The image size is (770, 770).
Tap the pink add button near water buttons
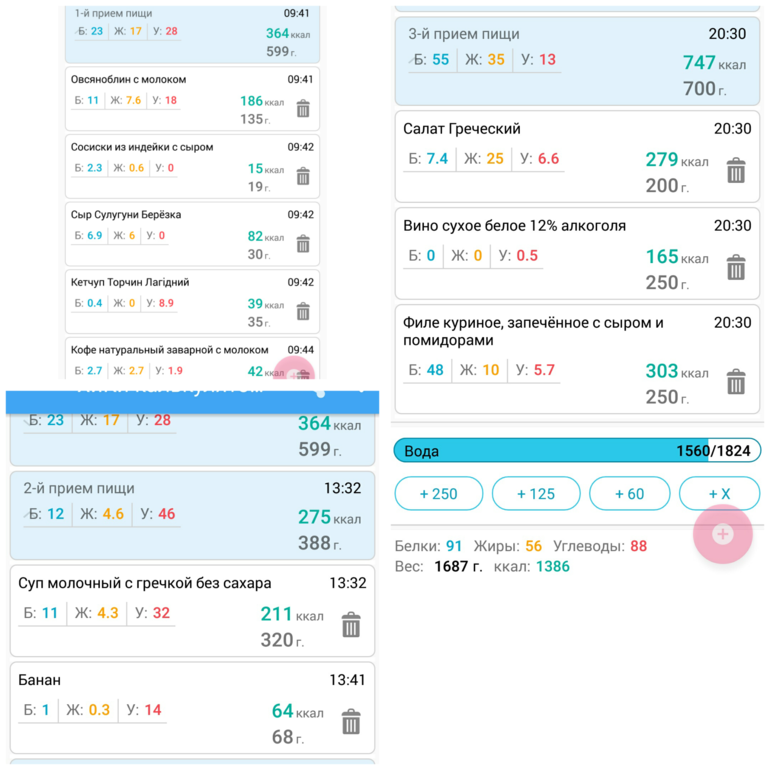click(x=722, y=534)
